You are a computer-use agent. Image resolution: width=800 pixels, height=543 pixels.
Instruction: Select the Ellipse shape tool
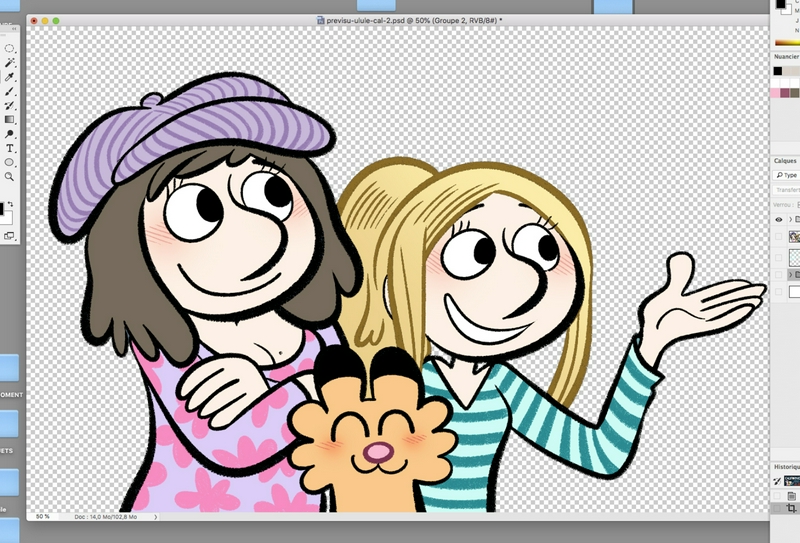pyautogui.click(x=10, y=162)
